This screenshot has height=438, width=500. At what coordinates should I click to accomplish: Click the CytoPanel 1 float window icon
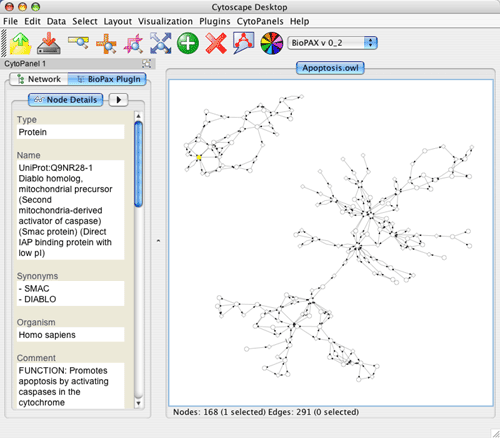click(x=146, y=63)
